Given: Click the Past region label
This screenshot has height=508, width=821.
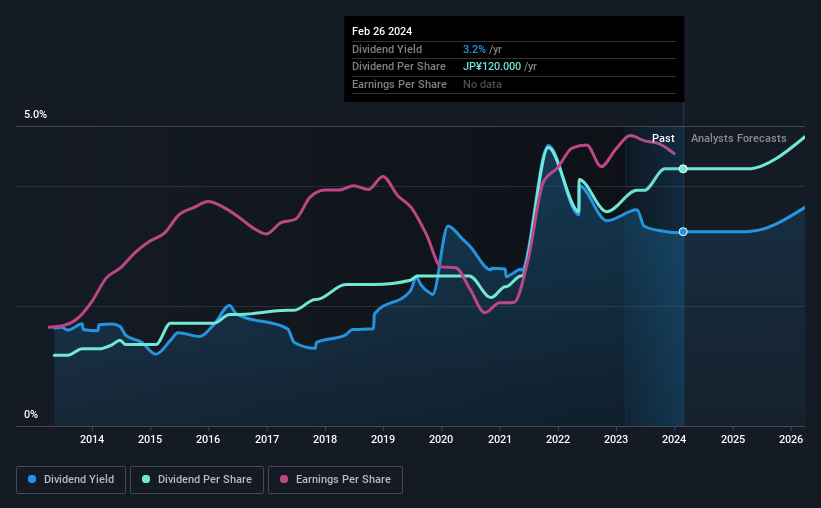Looking at the screenshot, I should coord(663,138).
